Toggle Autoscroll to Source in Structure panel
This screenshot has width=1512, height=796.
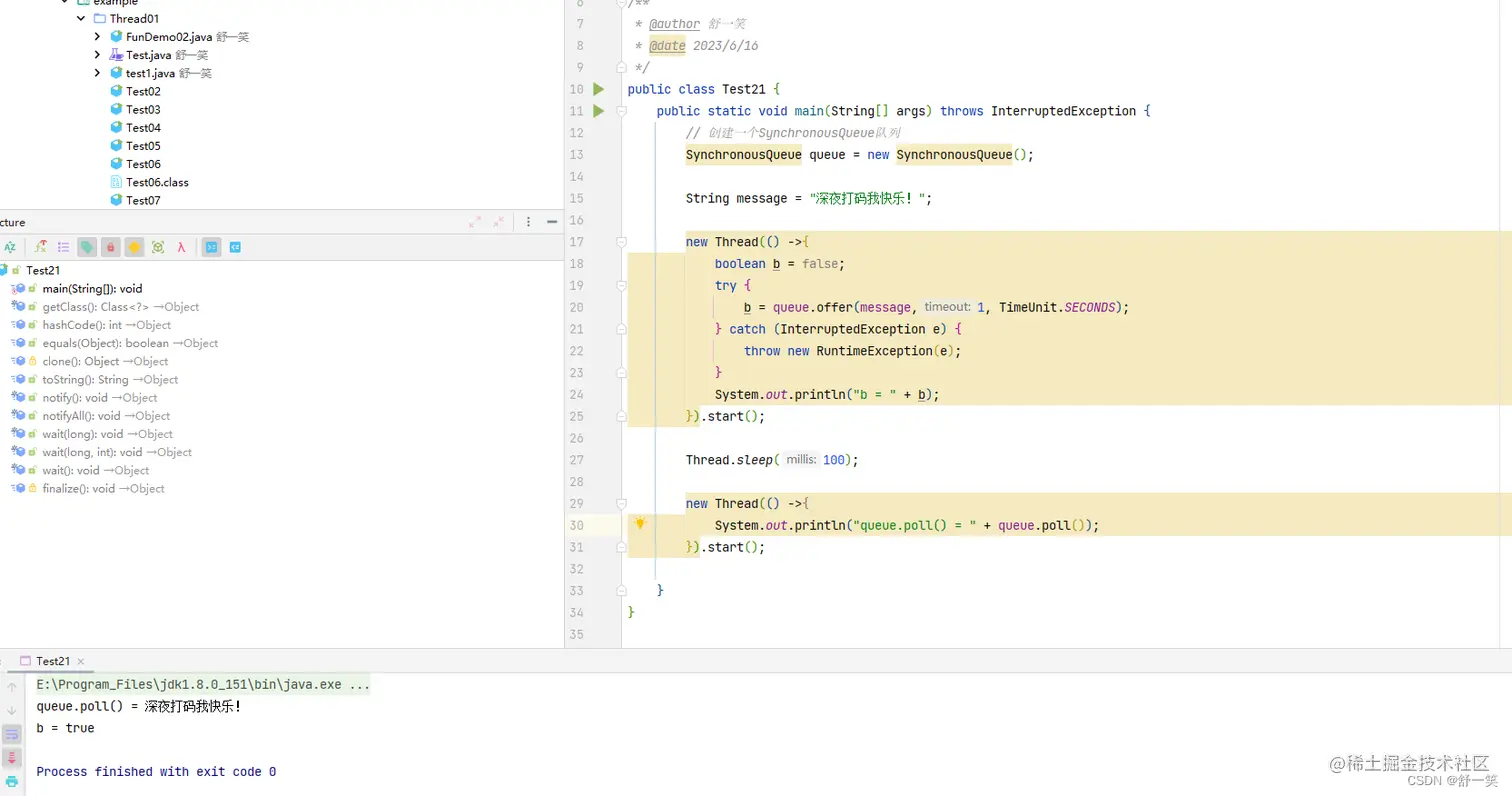click(x=211, y=247)
